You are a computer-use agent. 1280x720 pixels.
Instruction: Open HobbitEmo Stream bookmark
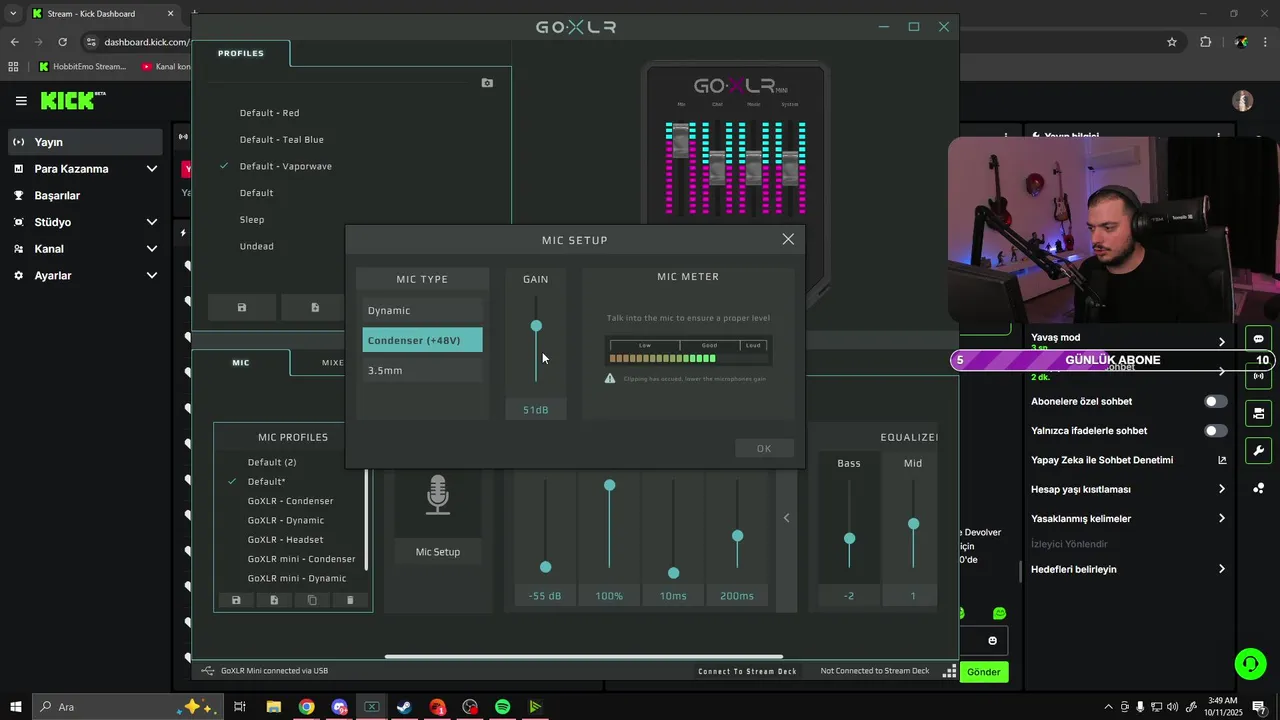point(82,66)
